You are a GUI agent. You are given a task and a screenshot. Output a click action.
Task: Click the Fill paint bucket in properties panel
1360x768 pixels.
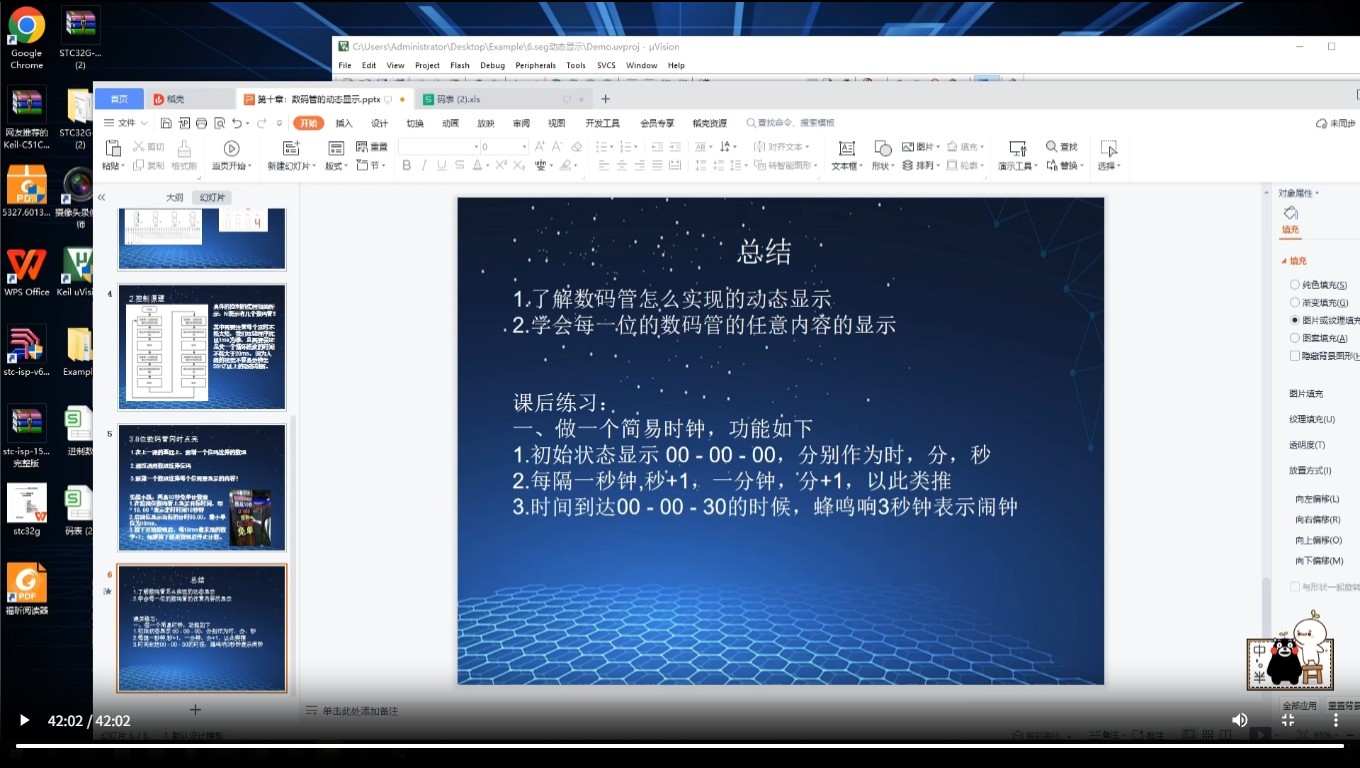tap(1290, 212)
